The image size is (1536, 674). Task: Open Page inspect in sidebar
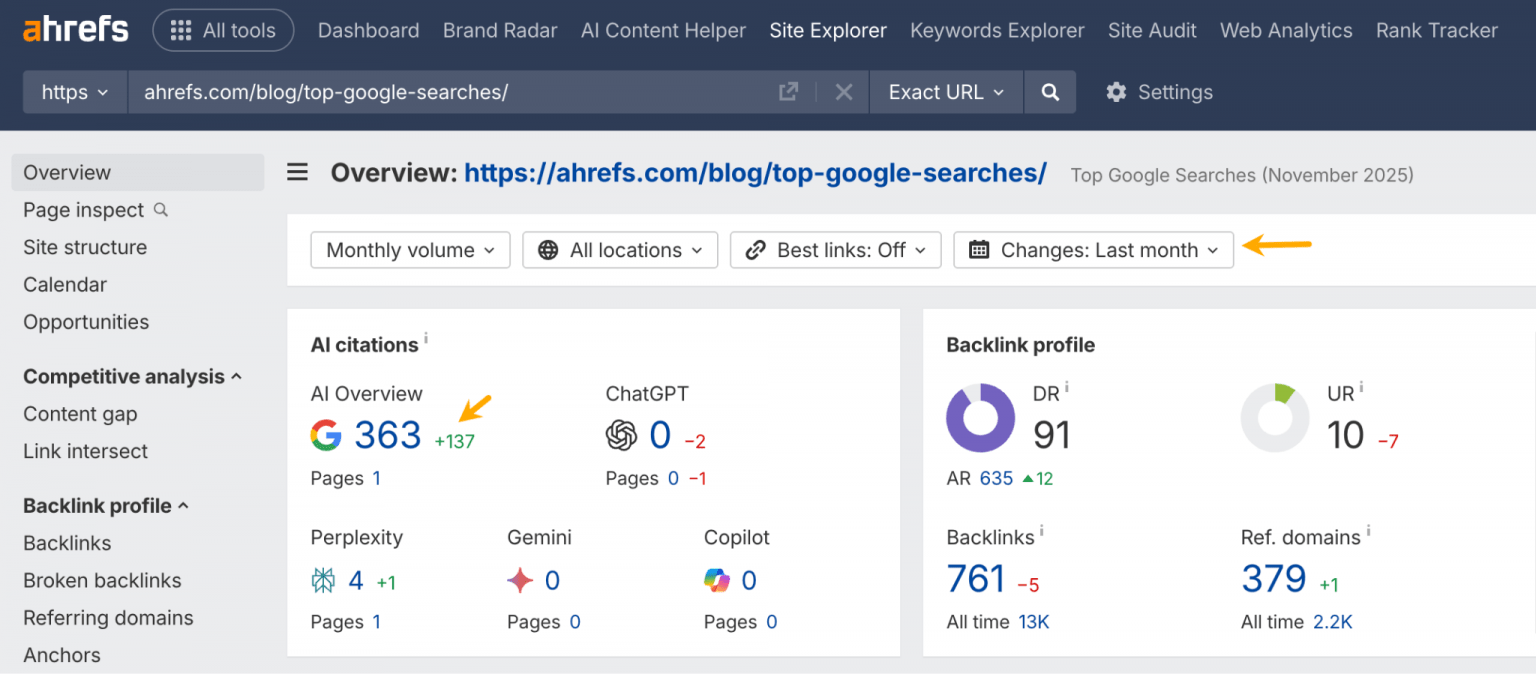[84, 210]
